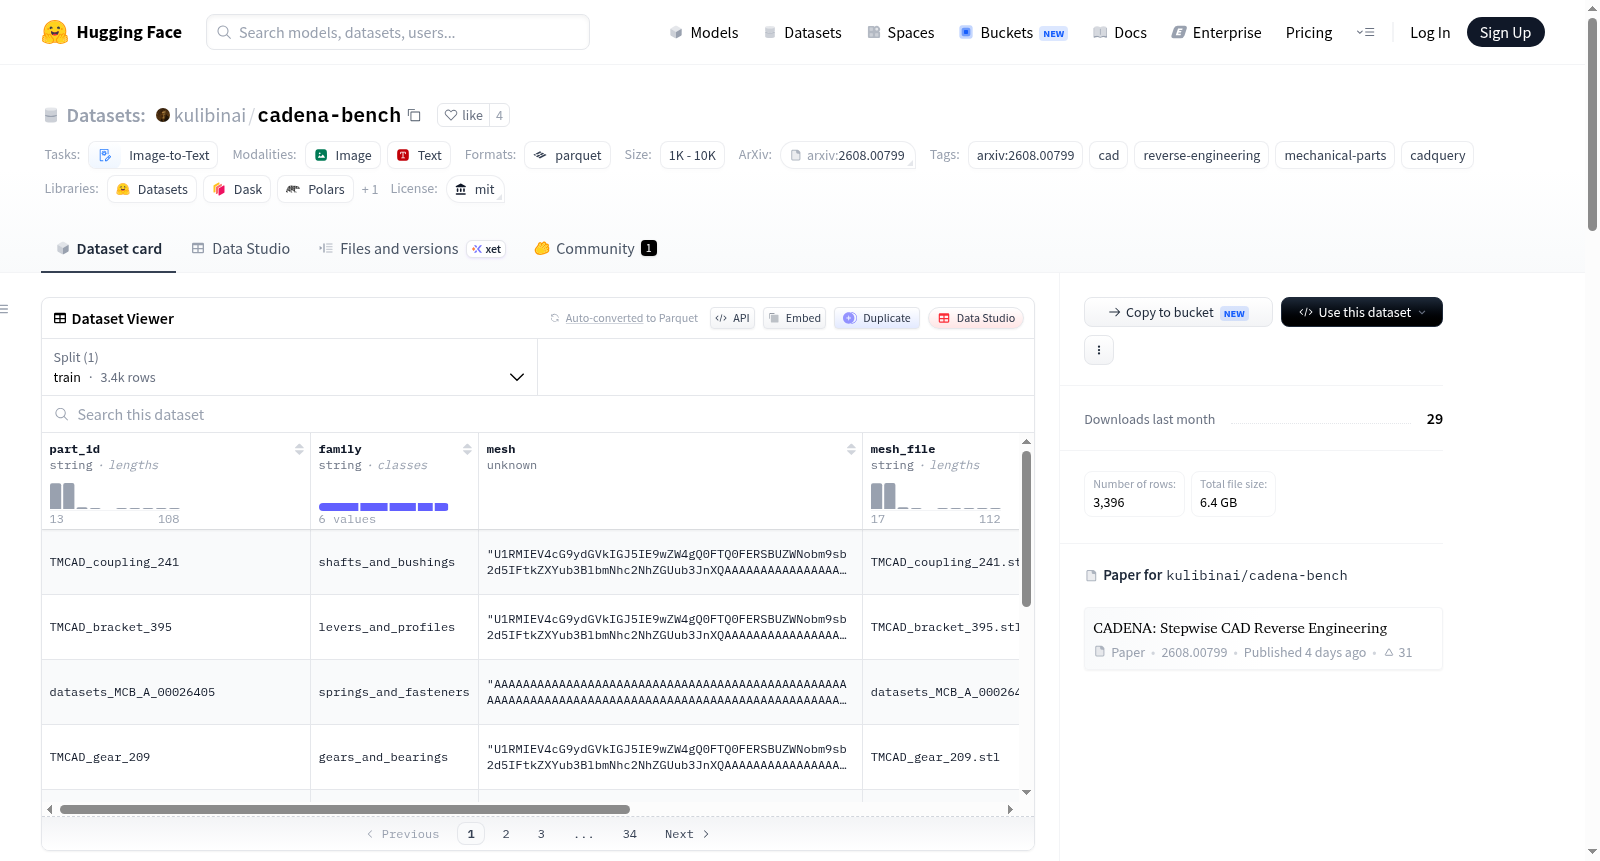This screenshot has width=1600, height=861.
Task: Click the Sign Up button
Action: click(1506, 32)
